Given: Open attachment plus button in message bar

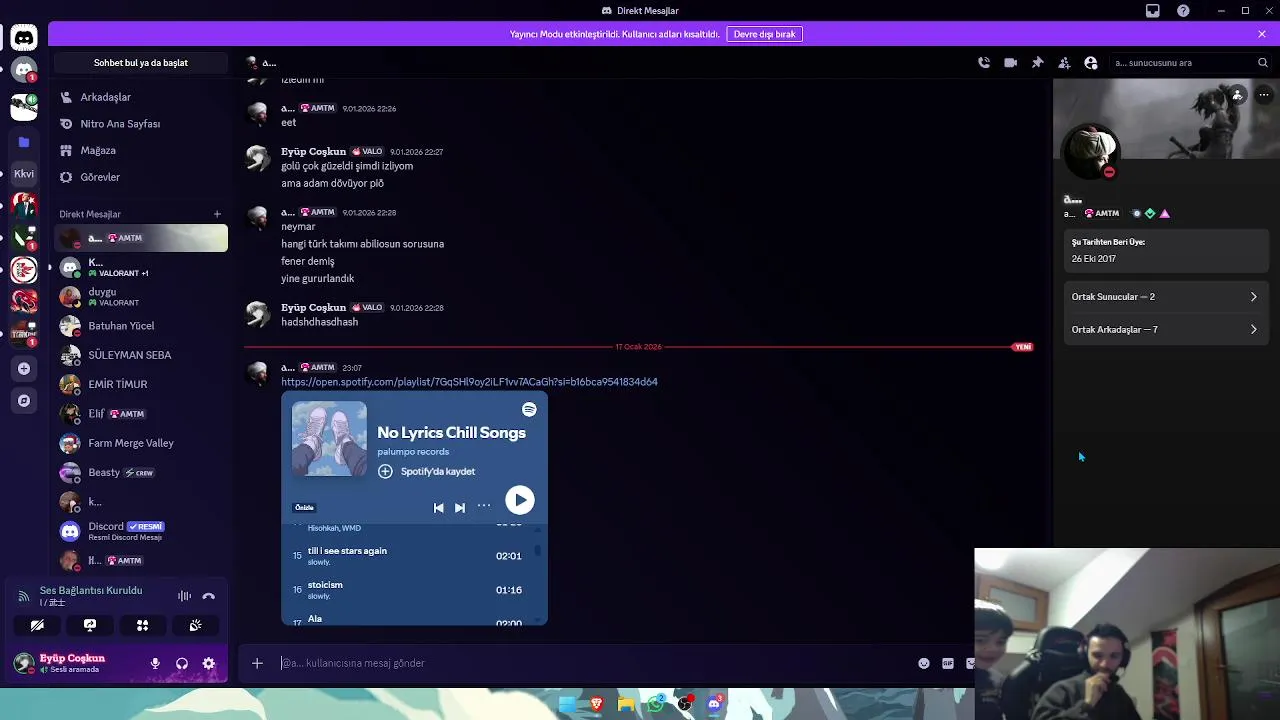Looking at the screenshot, I should pos(257,663).
